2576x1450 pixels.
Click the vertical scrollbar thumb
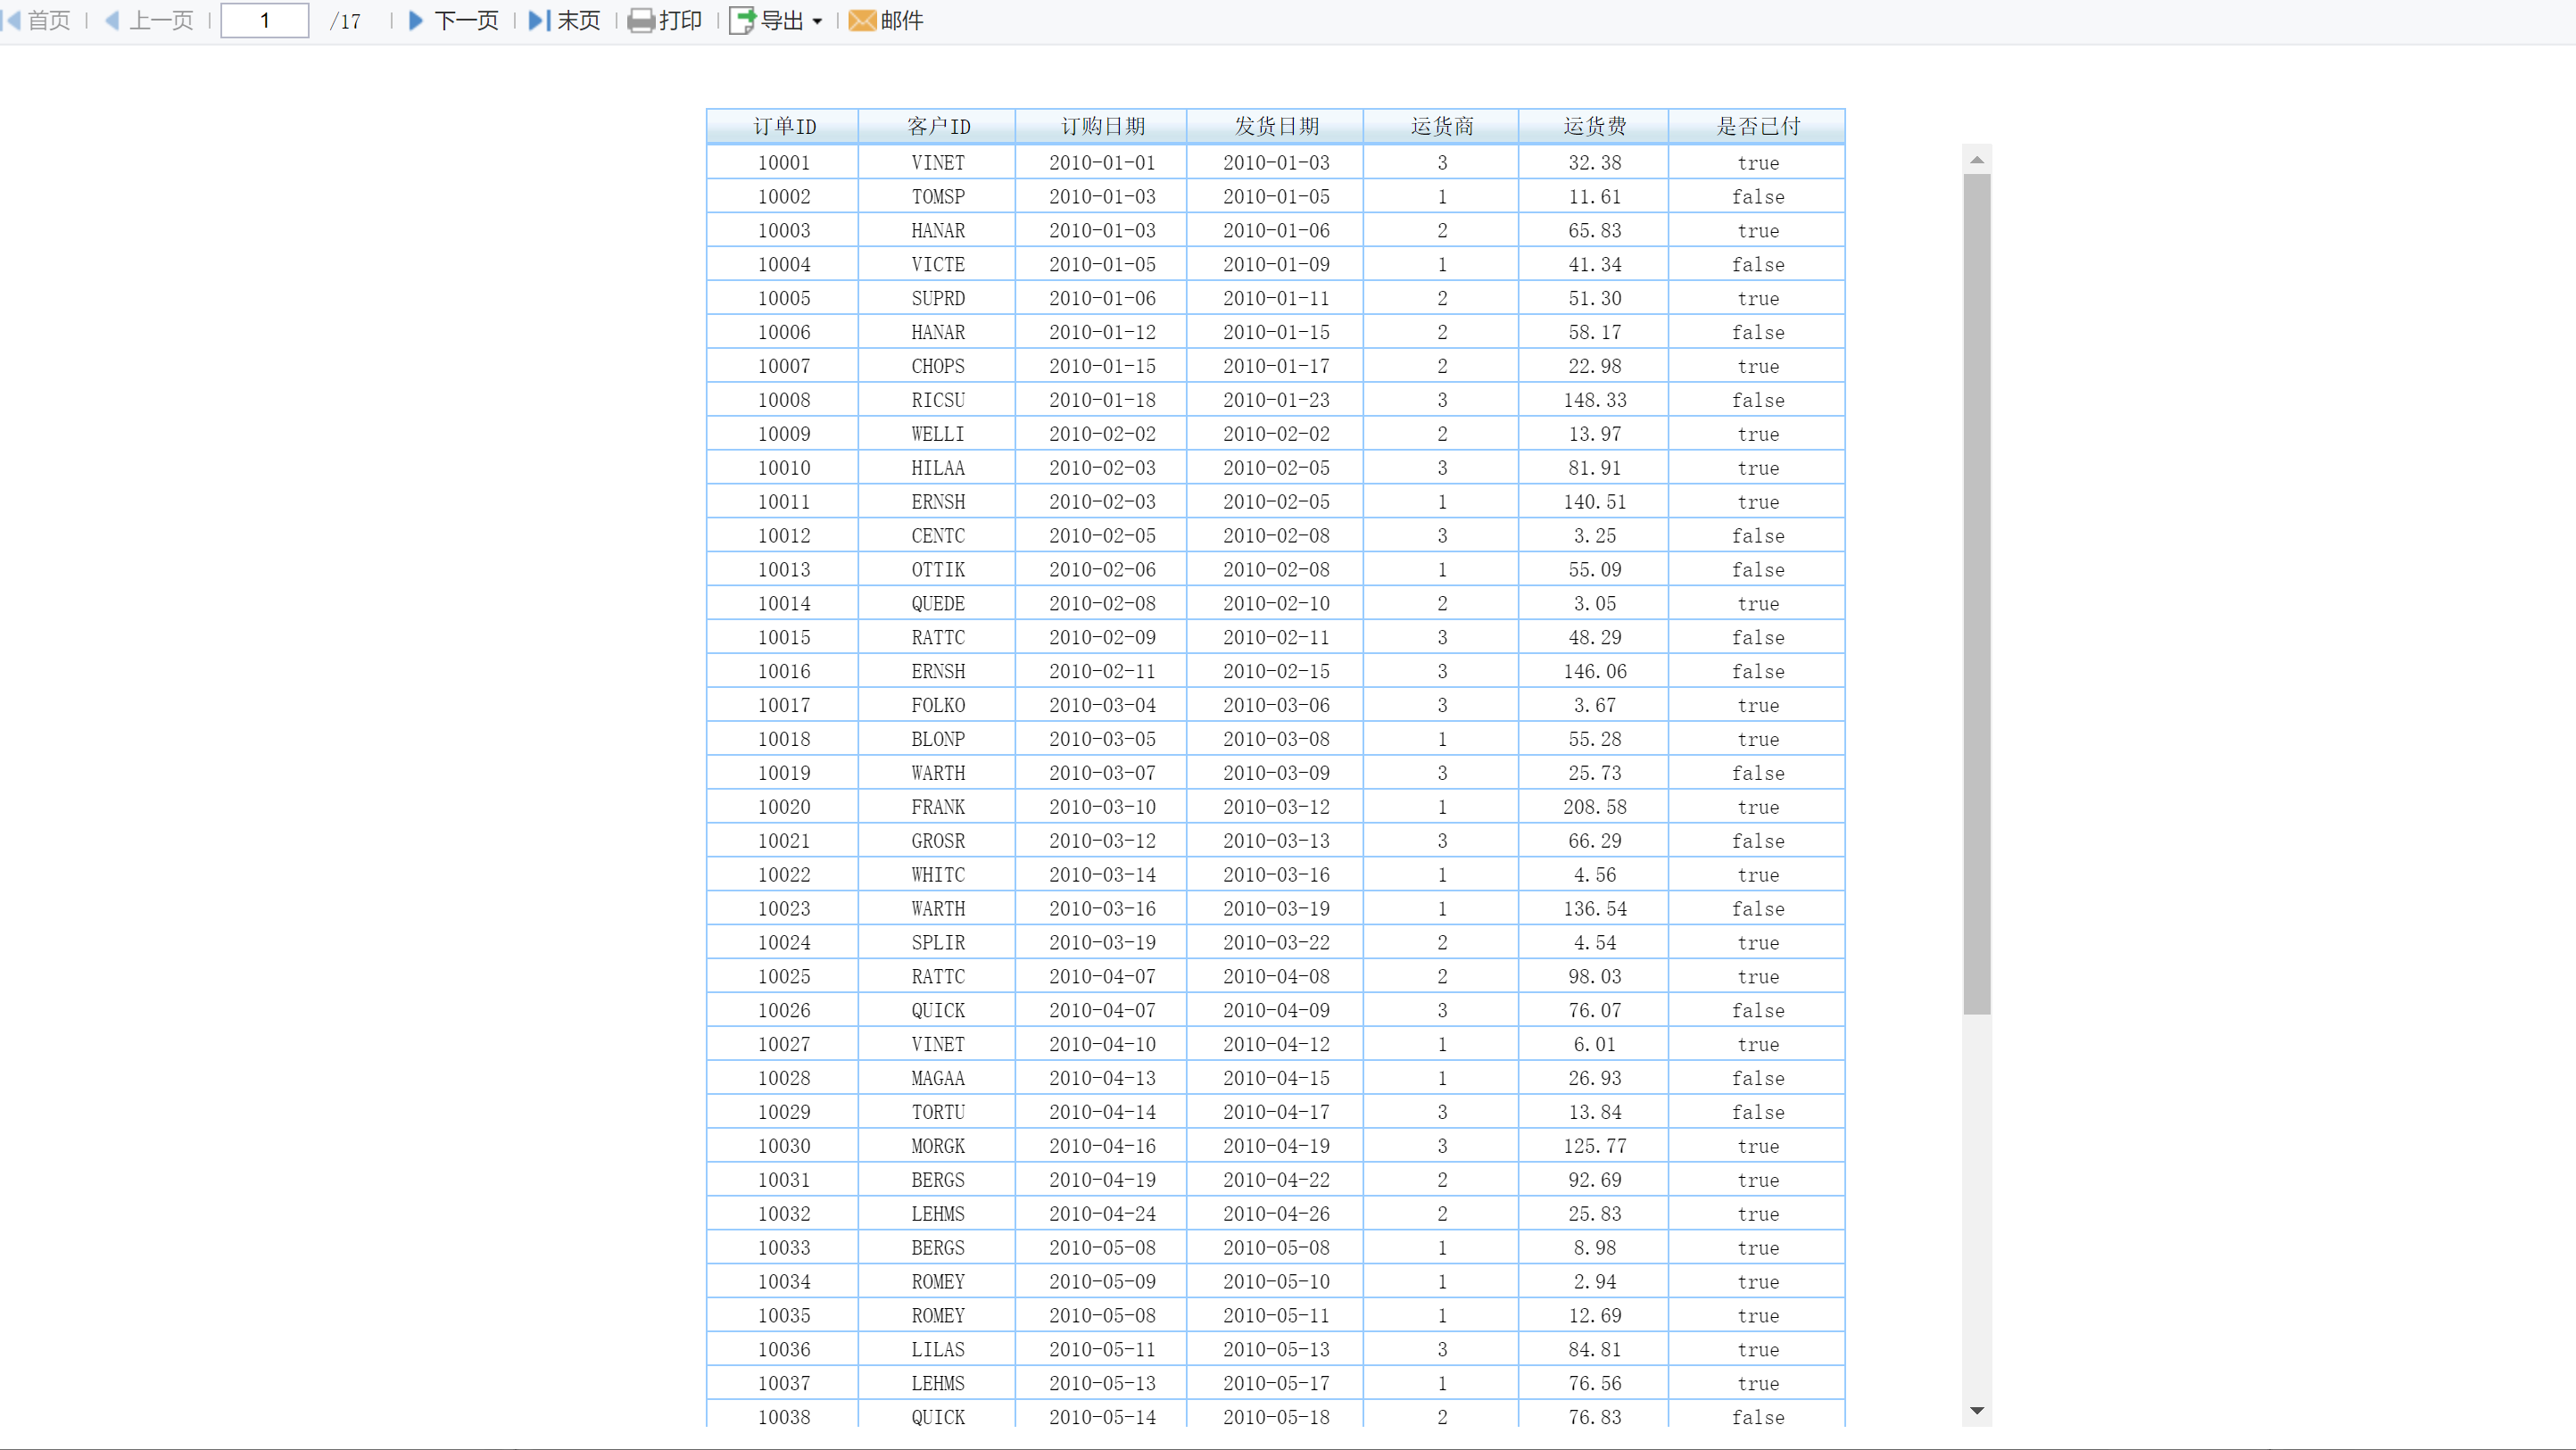pos(1977,593)
